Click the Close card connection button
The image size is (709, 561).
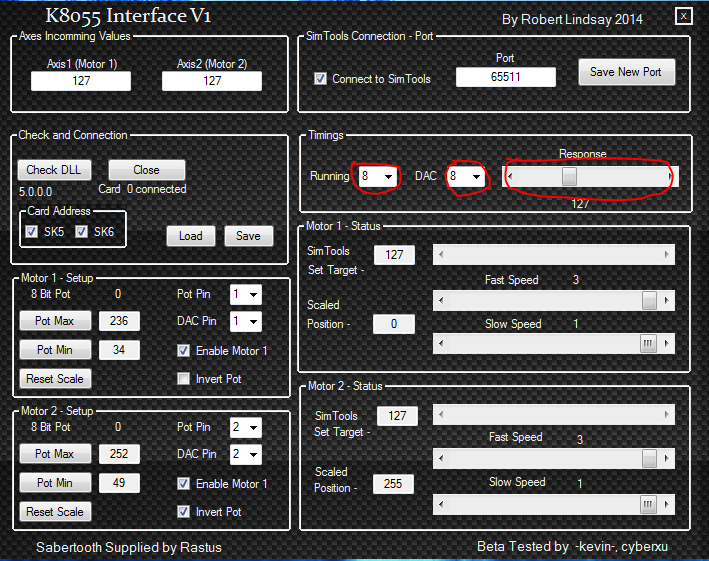coord(147,170)
